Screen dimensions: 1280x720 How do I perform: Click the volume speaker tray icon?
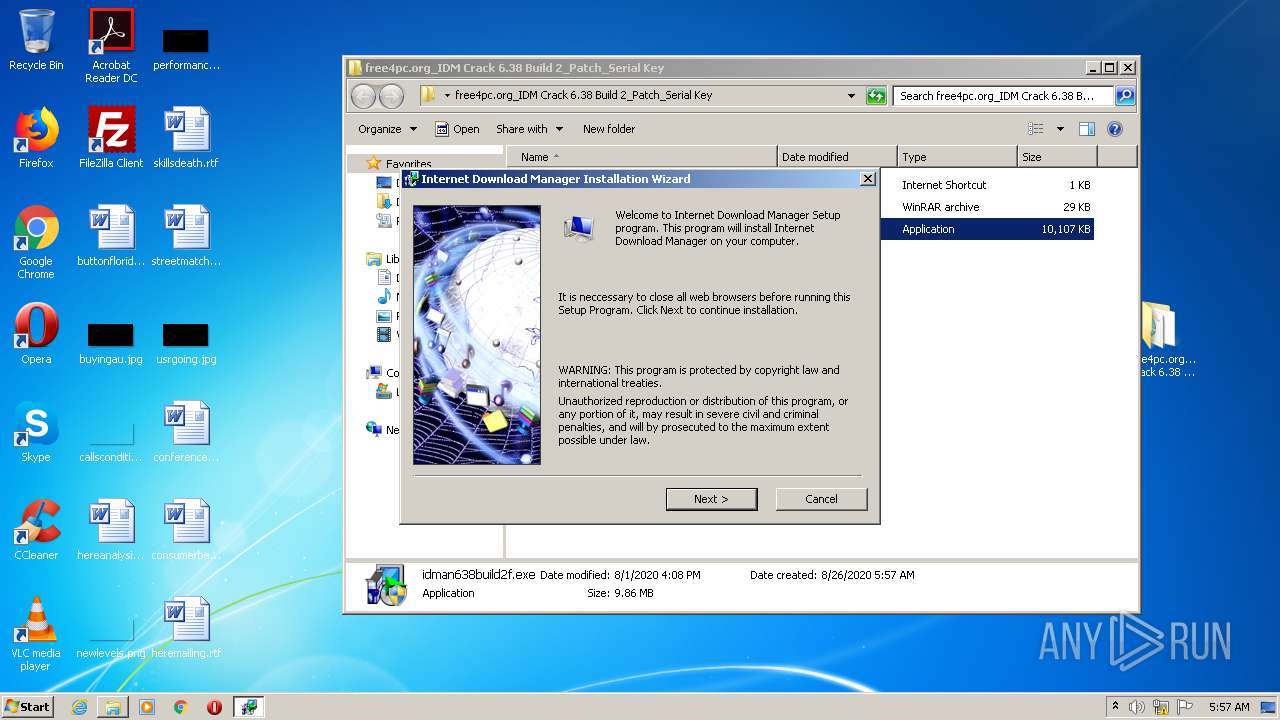[x=1137, y=707]
